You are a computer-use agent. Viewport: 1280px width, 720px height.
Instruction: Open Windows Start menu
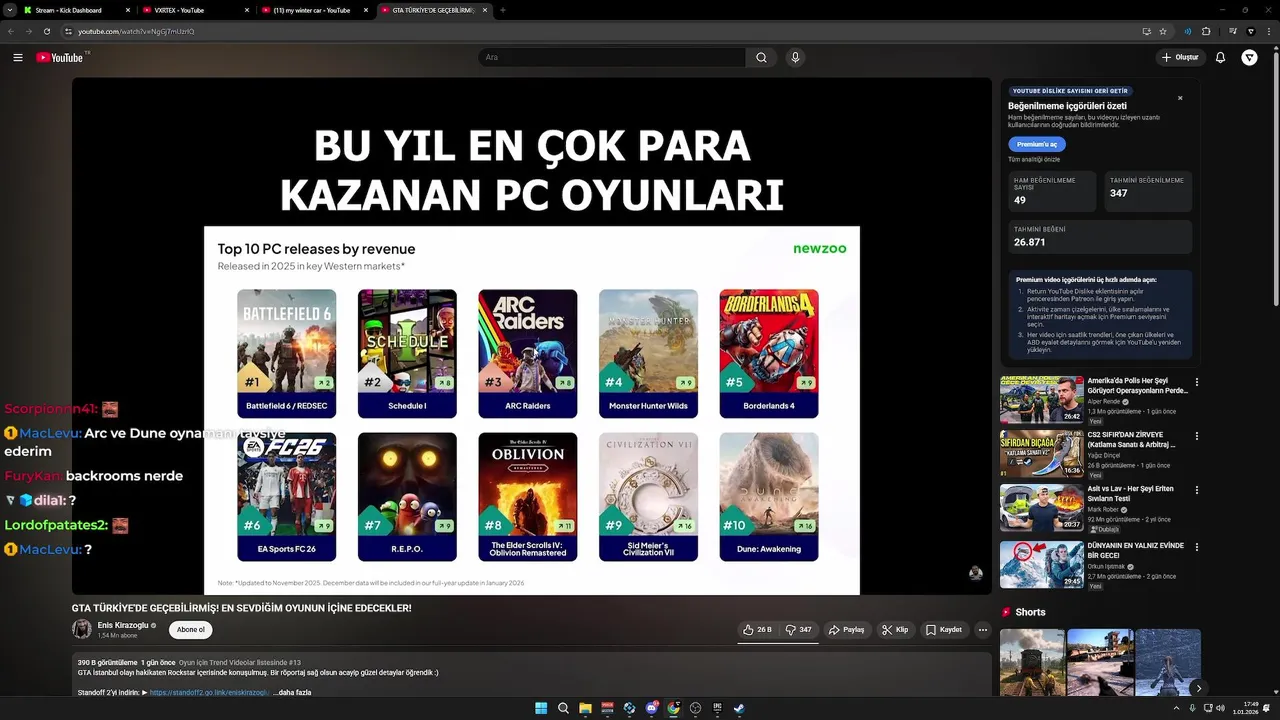(541, 708)
